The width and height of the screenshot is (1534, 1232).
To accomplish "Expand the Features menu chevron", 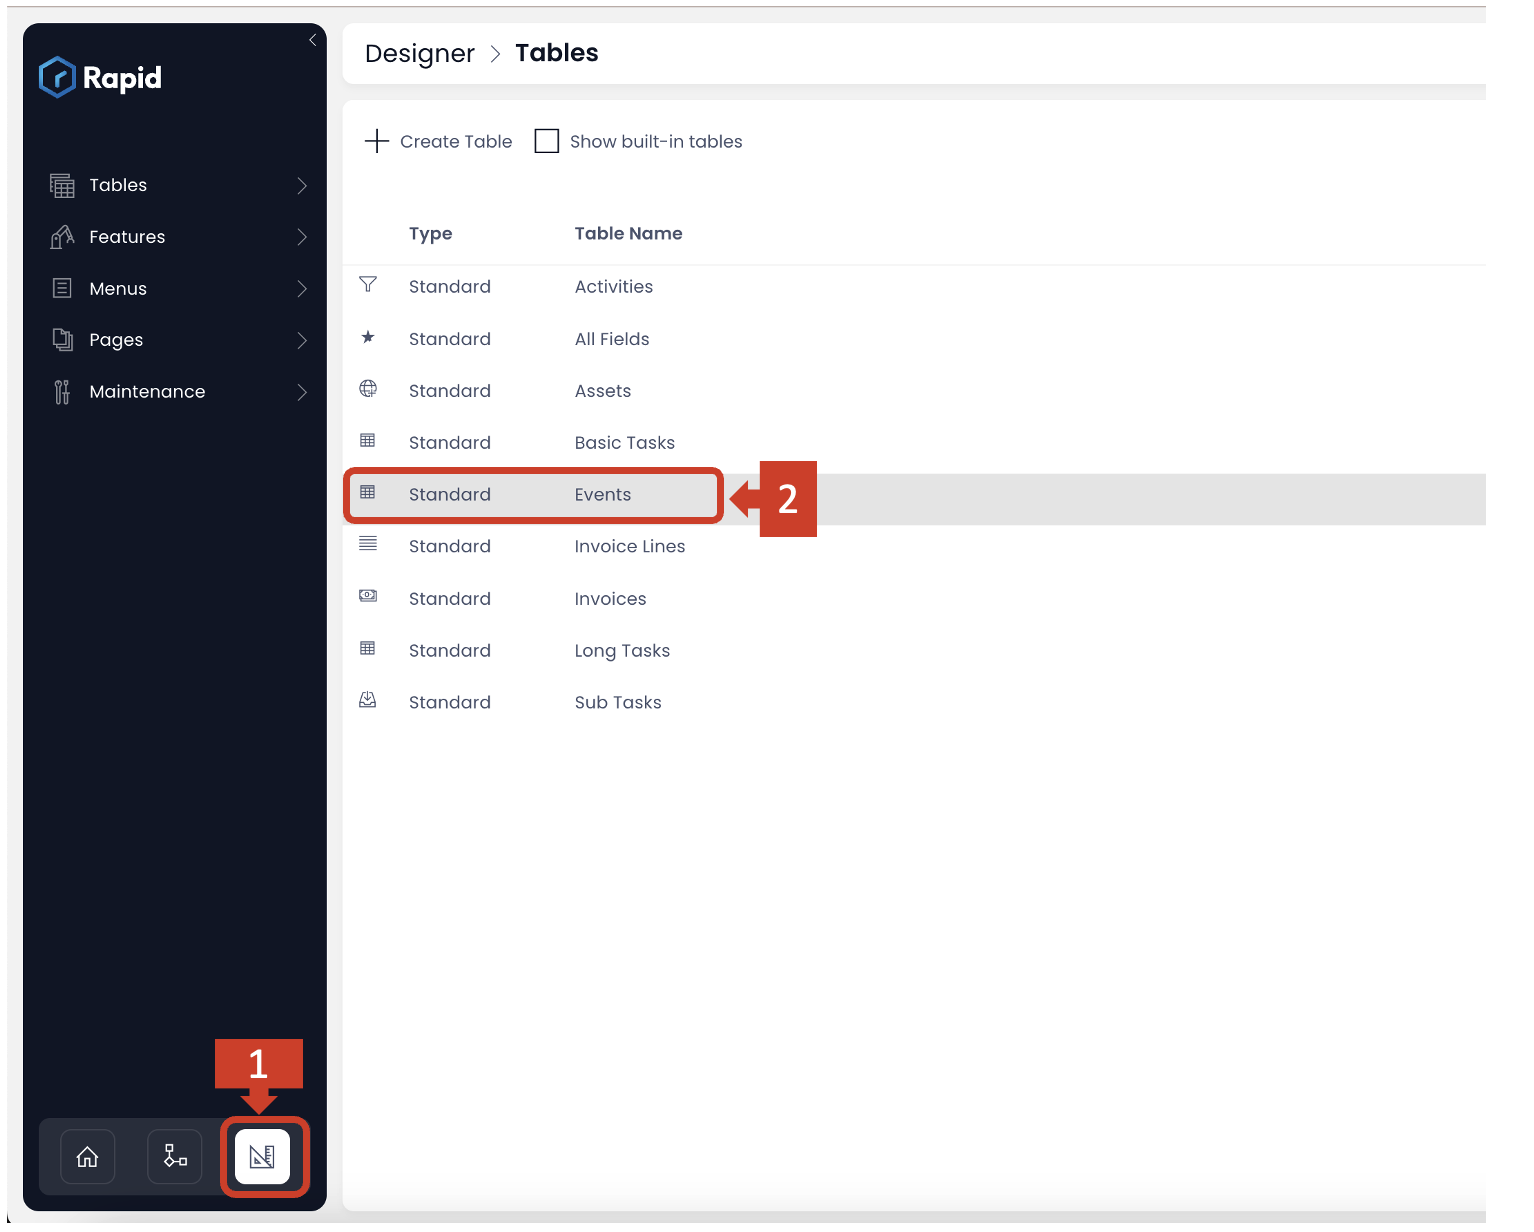I will (302, 237).
